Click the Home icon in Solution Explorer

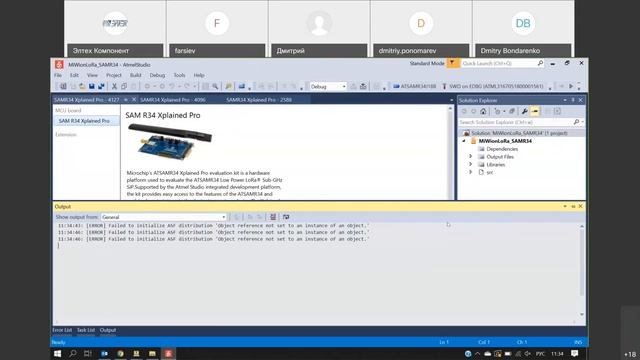pyautogui.click(x=483, y=111)
